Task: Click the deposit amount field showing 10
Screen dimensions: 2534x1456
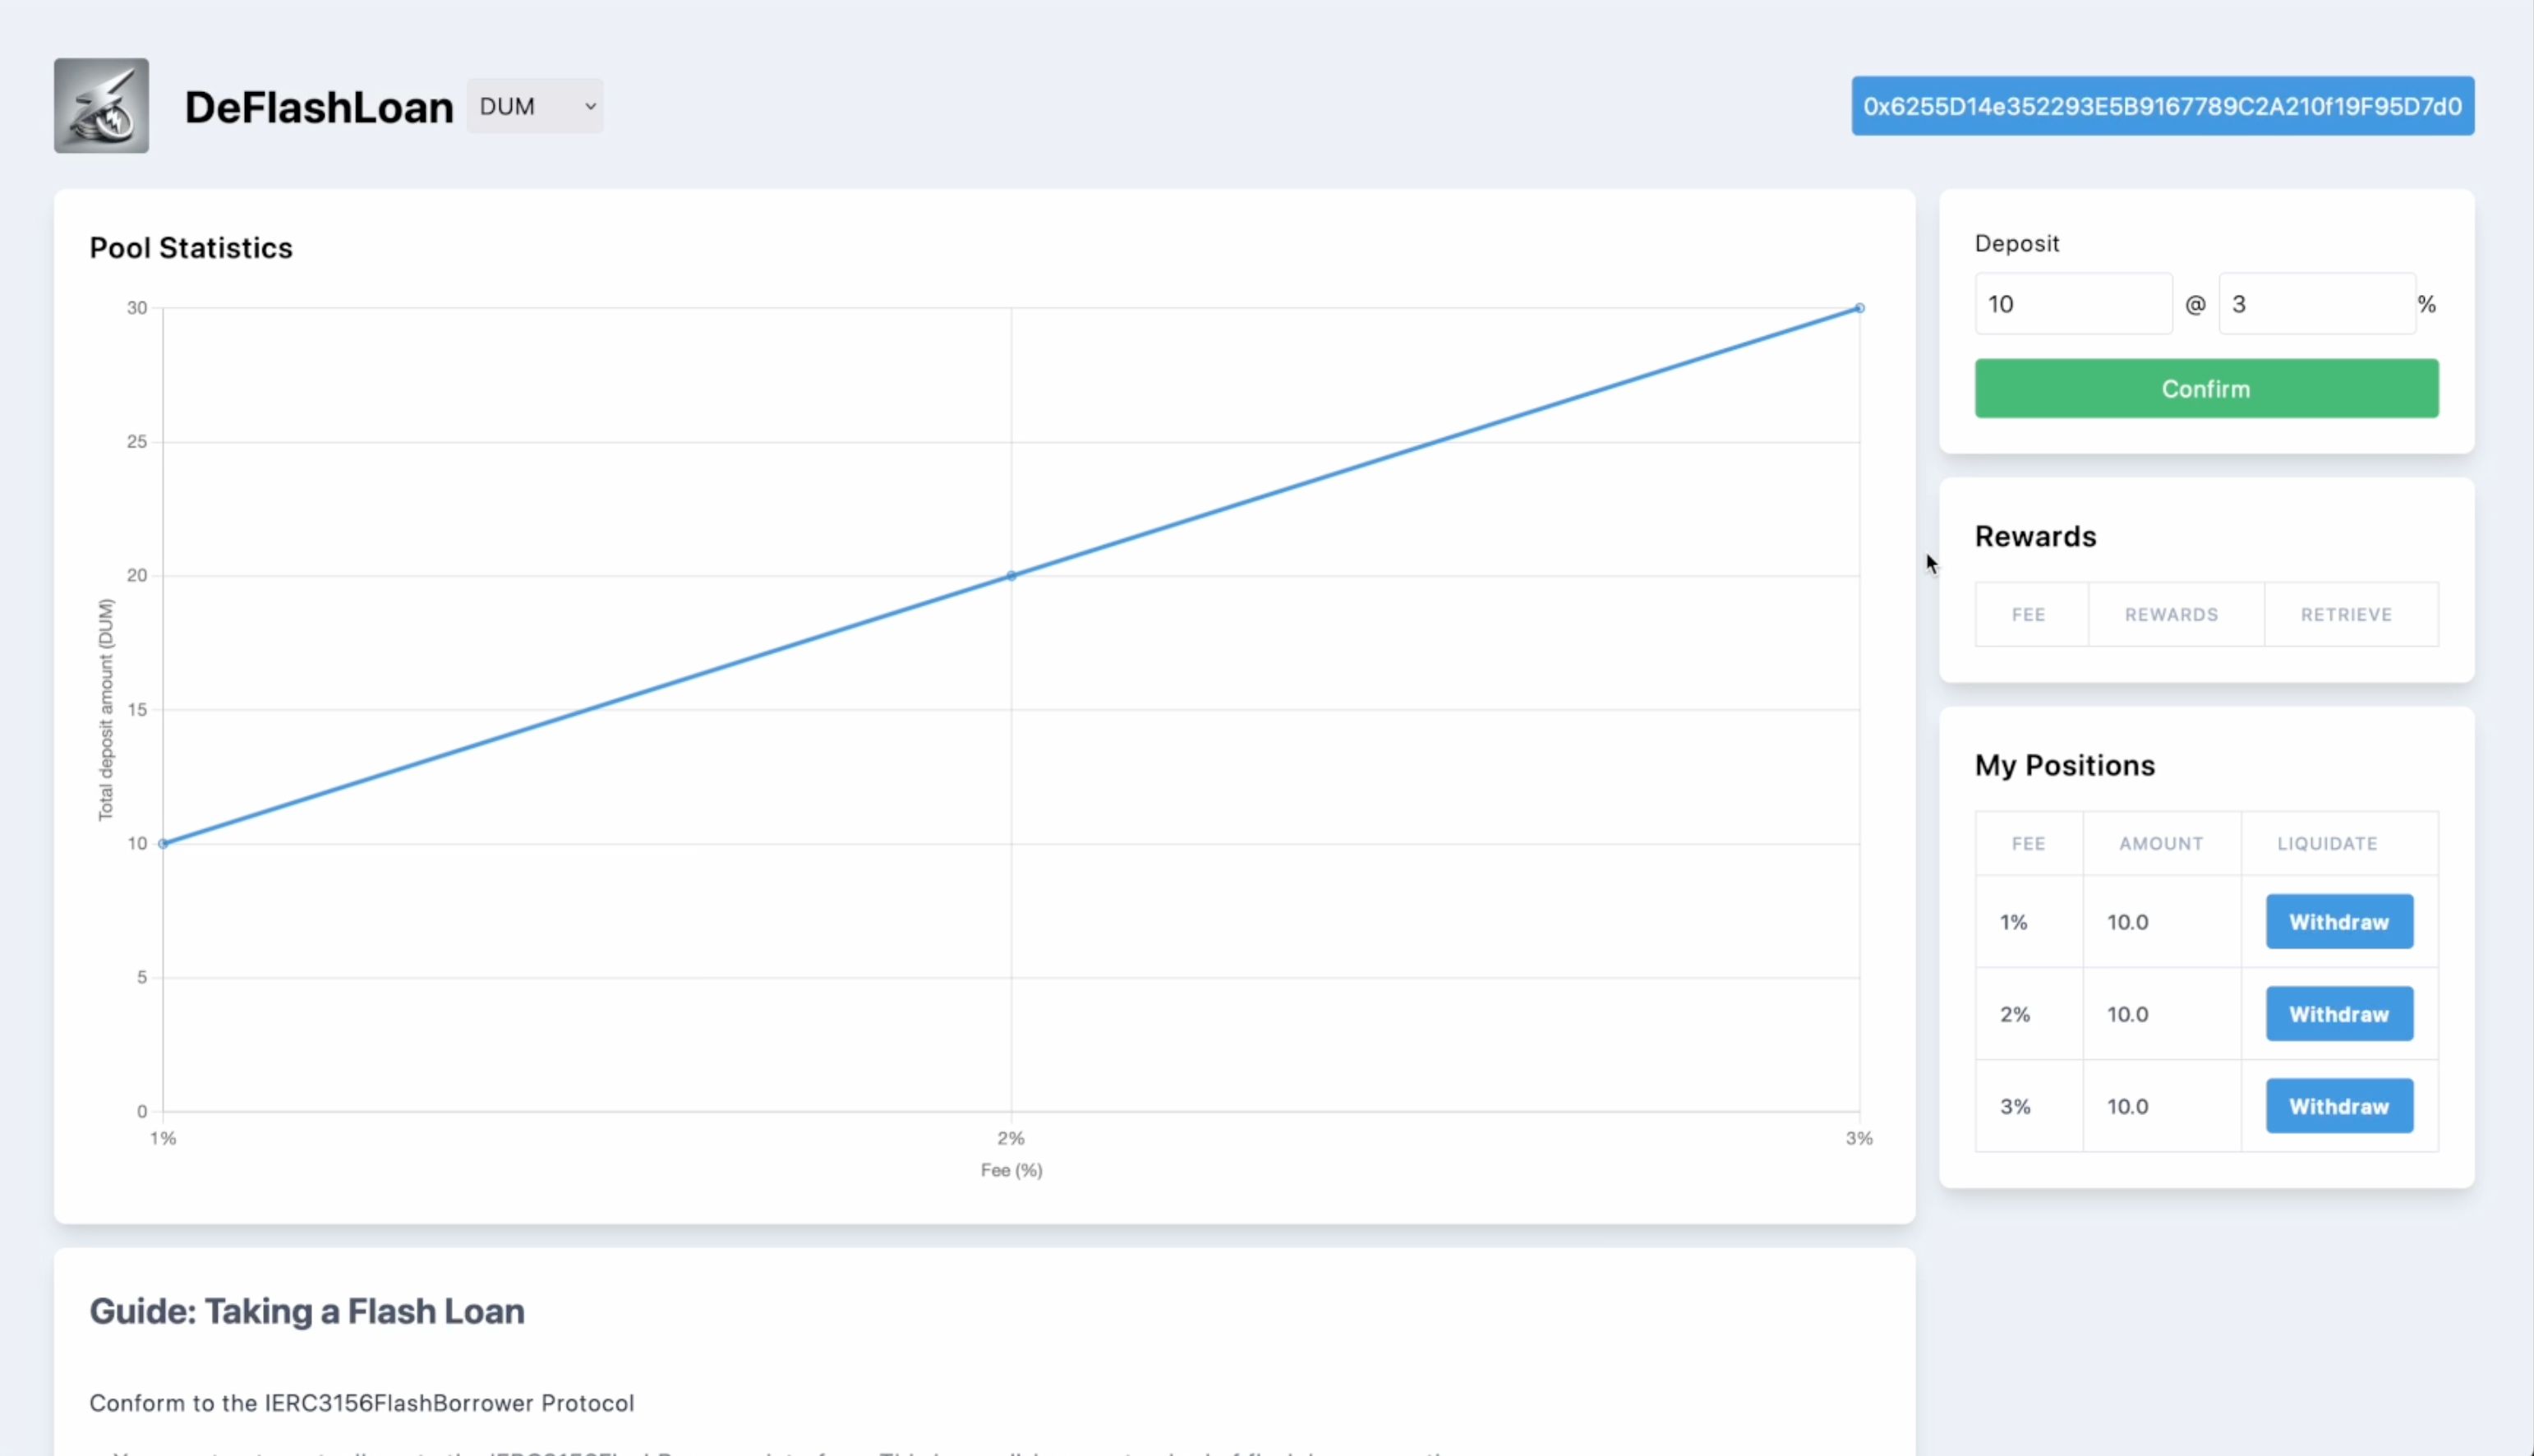Action: [x=2073, y=304]
